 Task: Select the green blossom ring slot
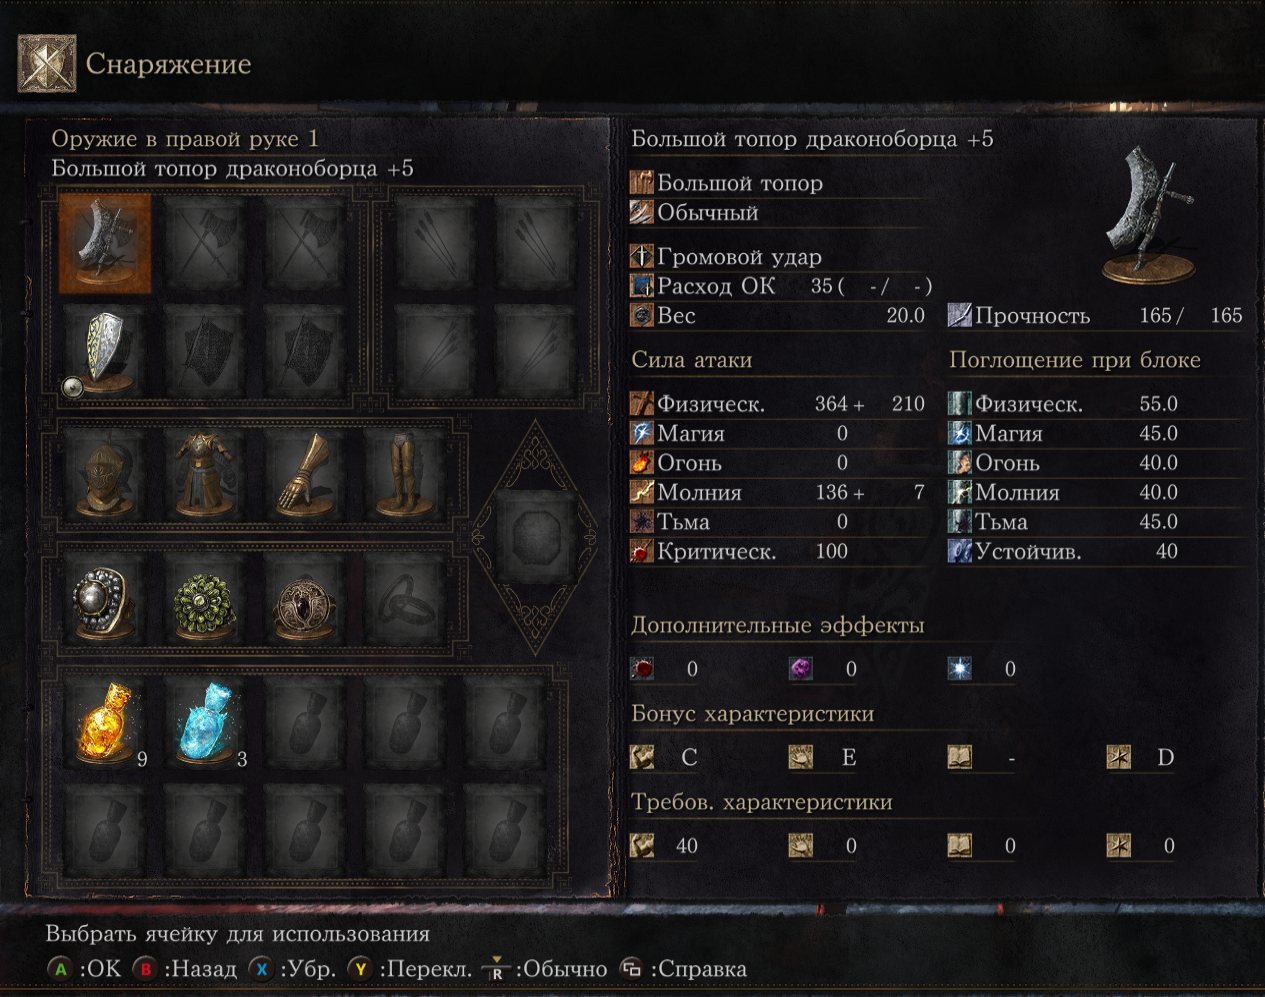tap(205, 600)
